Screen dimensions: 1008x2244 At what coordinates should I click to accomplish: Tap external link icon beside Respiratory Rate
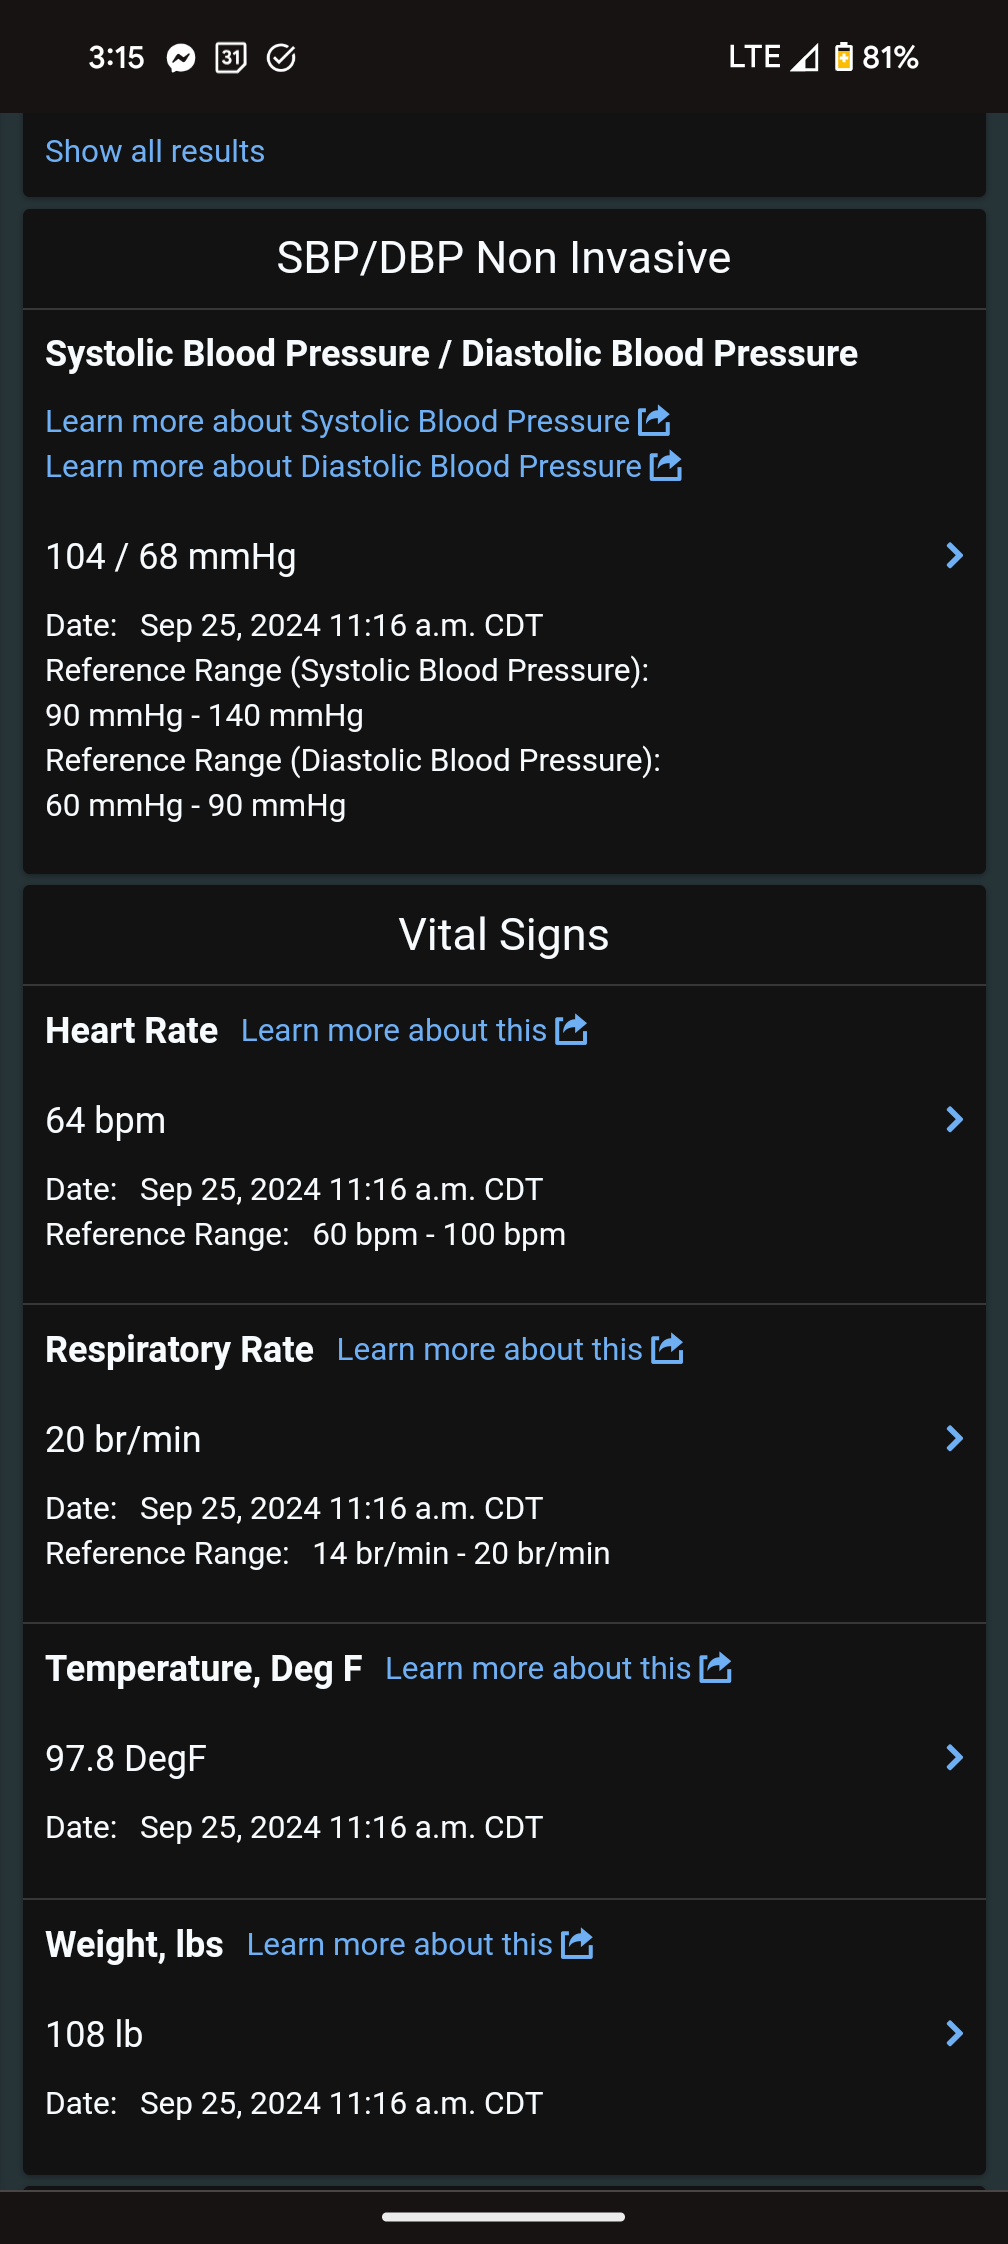tap(667, 1349)
